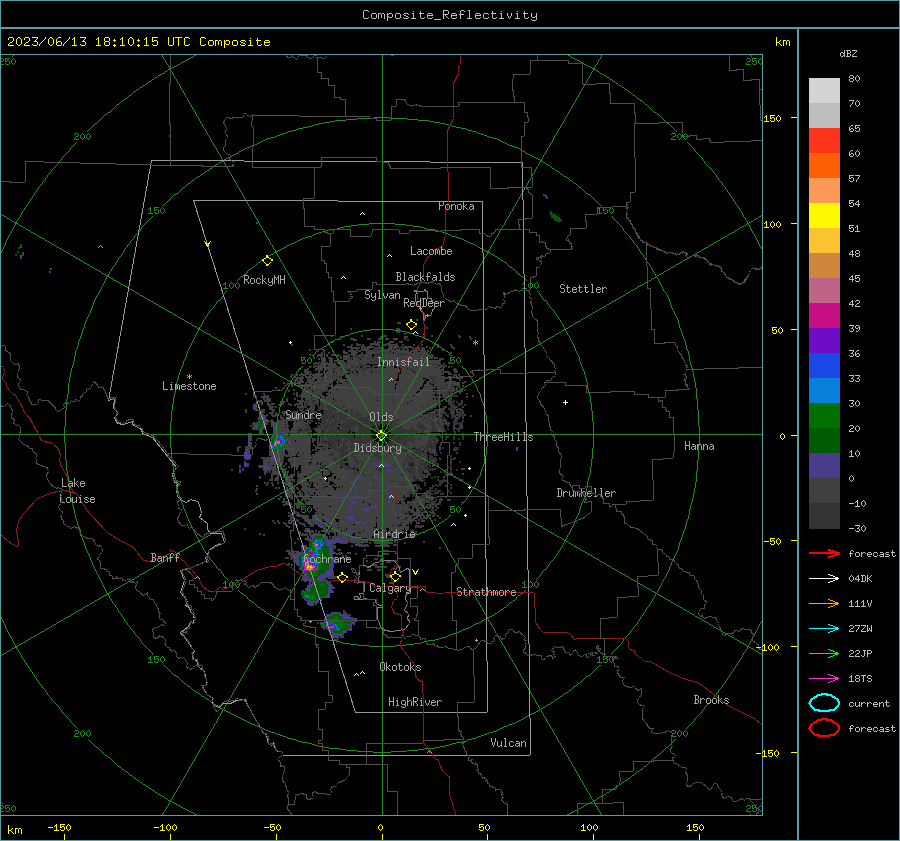Click the cyan current oval icon
900x841 pixels.
tap(824, 703)
